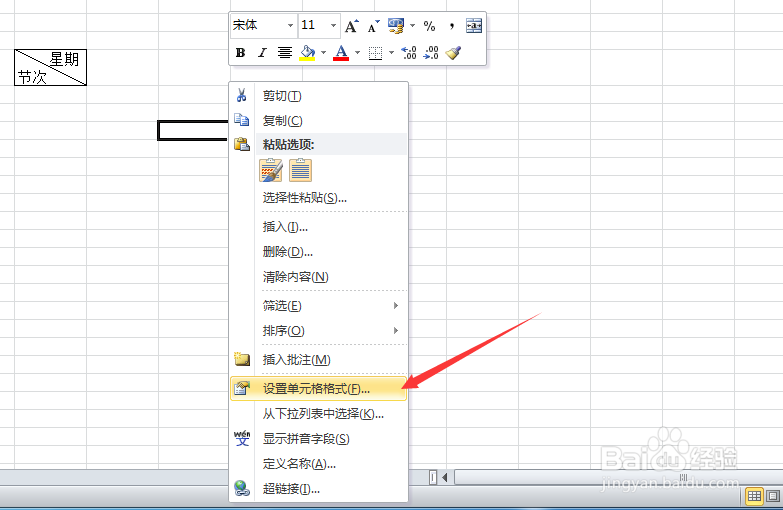This screenshot has height=510, width=783.
Task: Apply accounting number format icon
Action: coord(396,26)
